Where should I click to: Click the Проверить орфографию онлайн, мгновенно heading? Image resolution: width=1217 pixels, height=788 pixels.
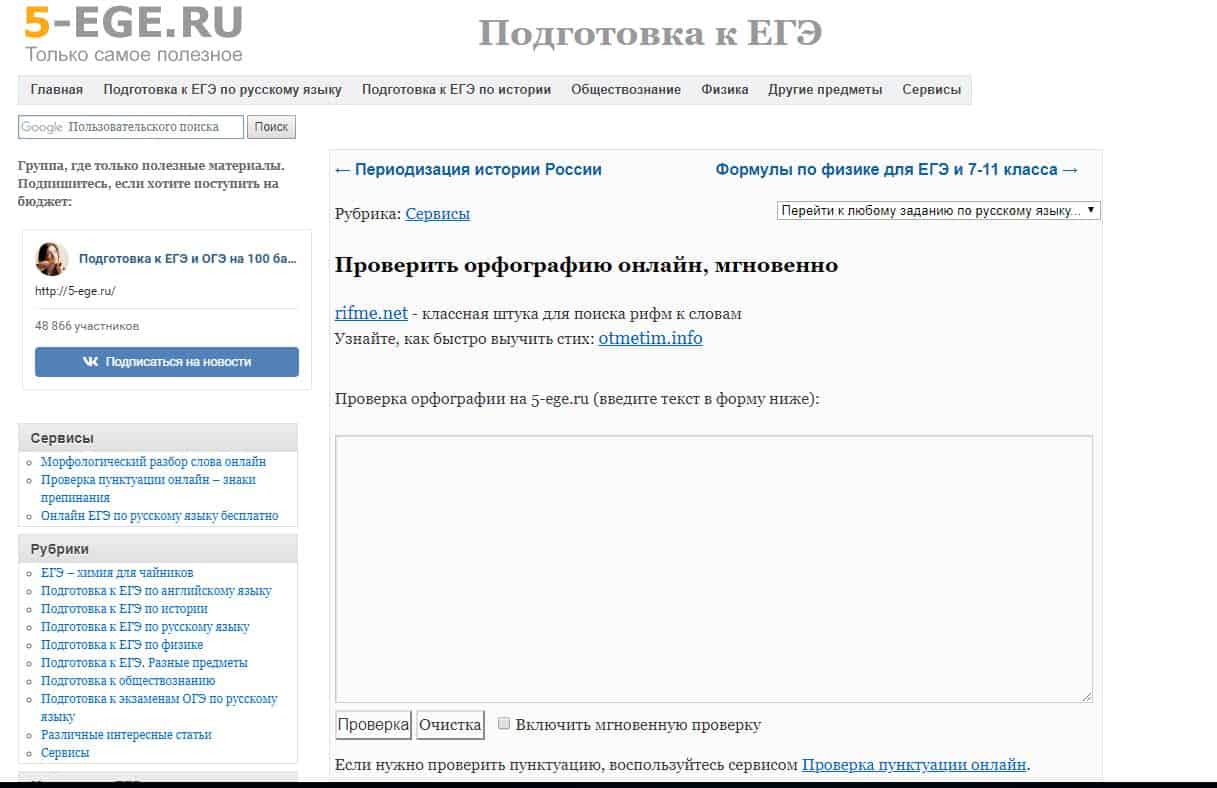(586, 266)
